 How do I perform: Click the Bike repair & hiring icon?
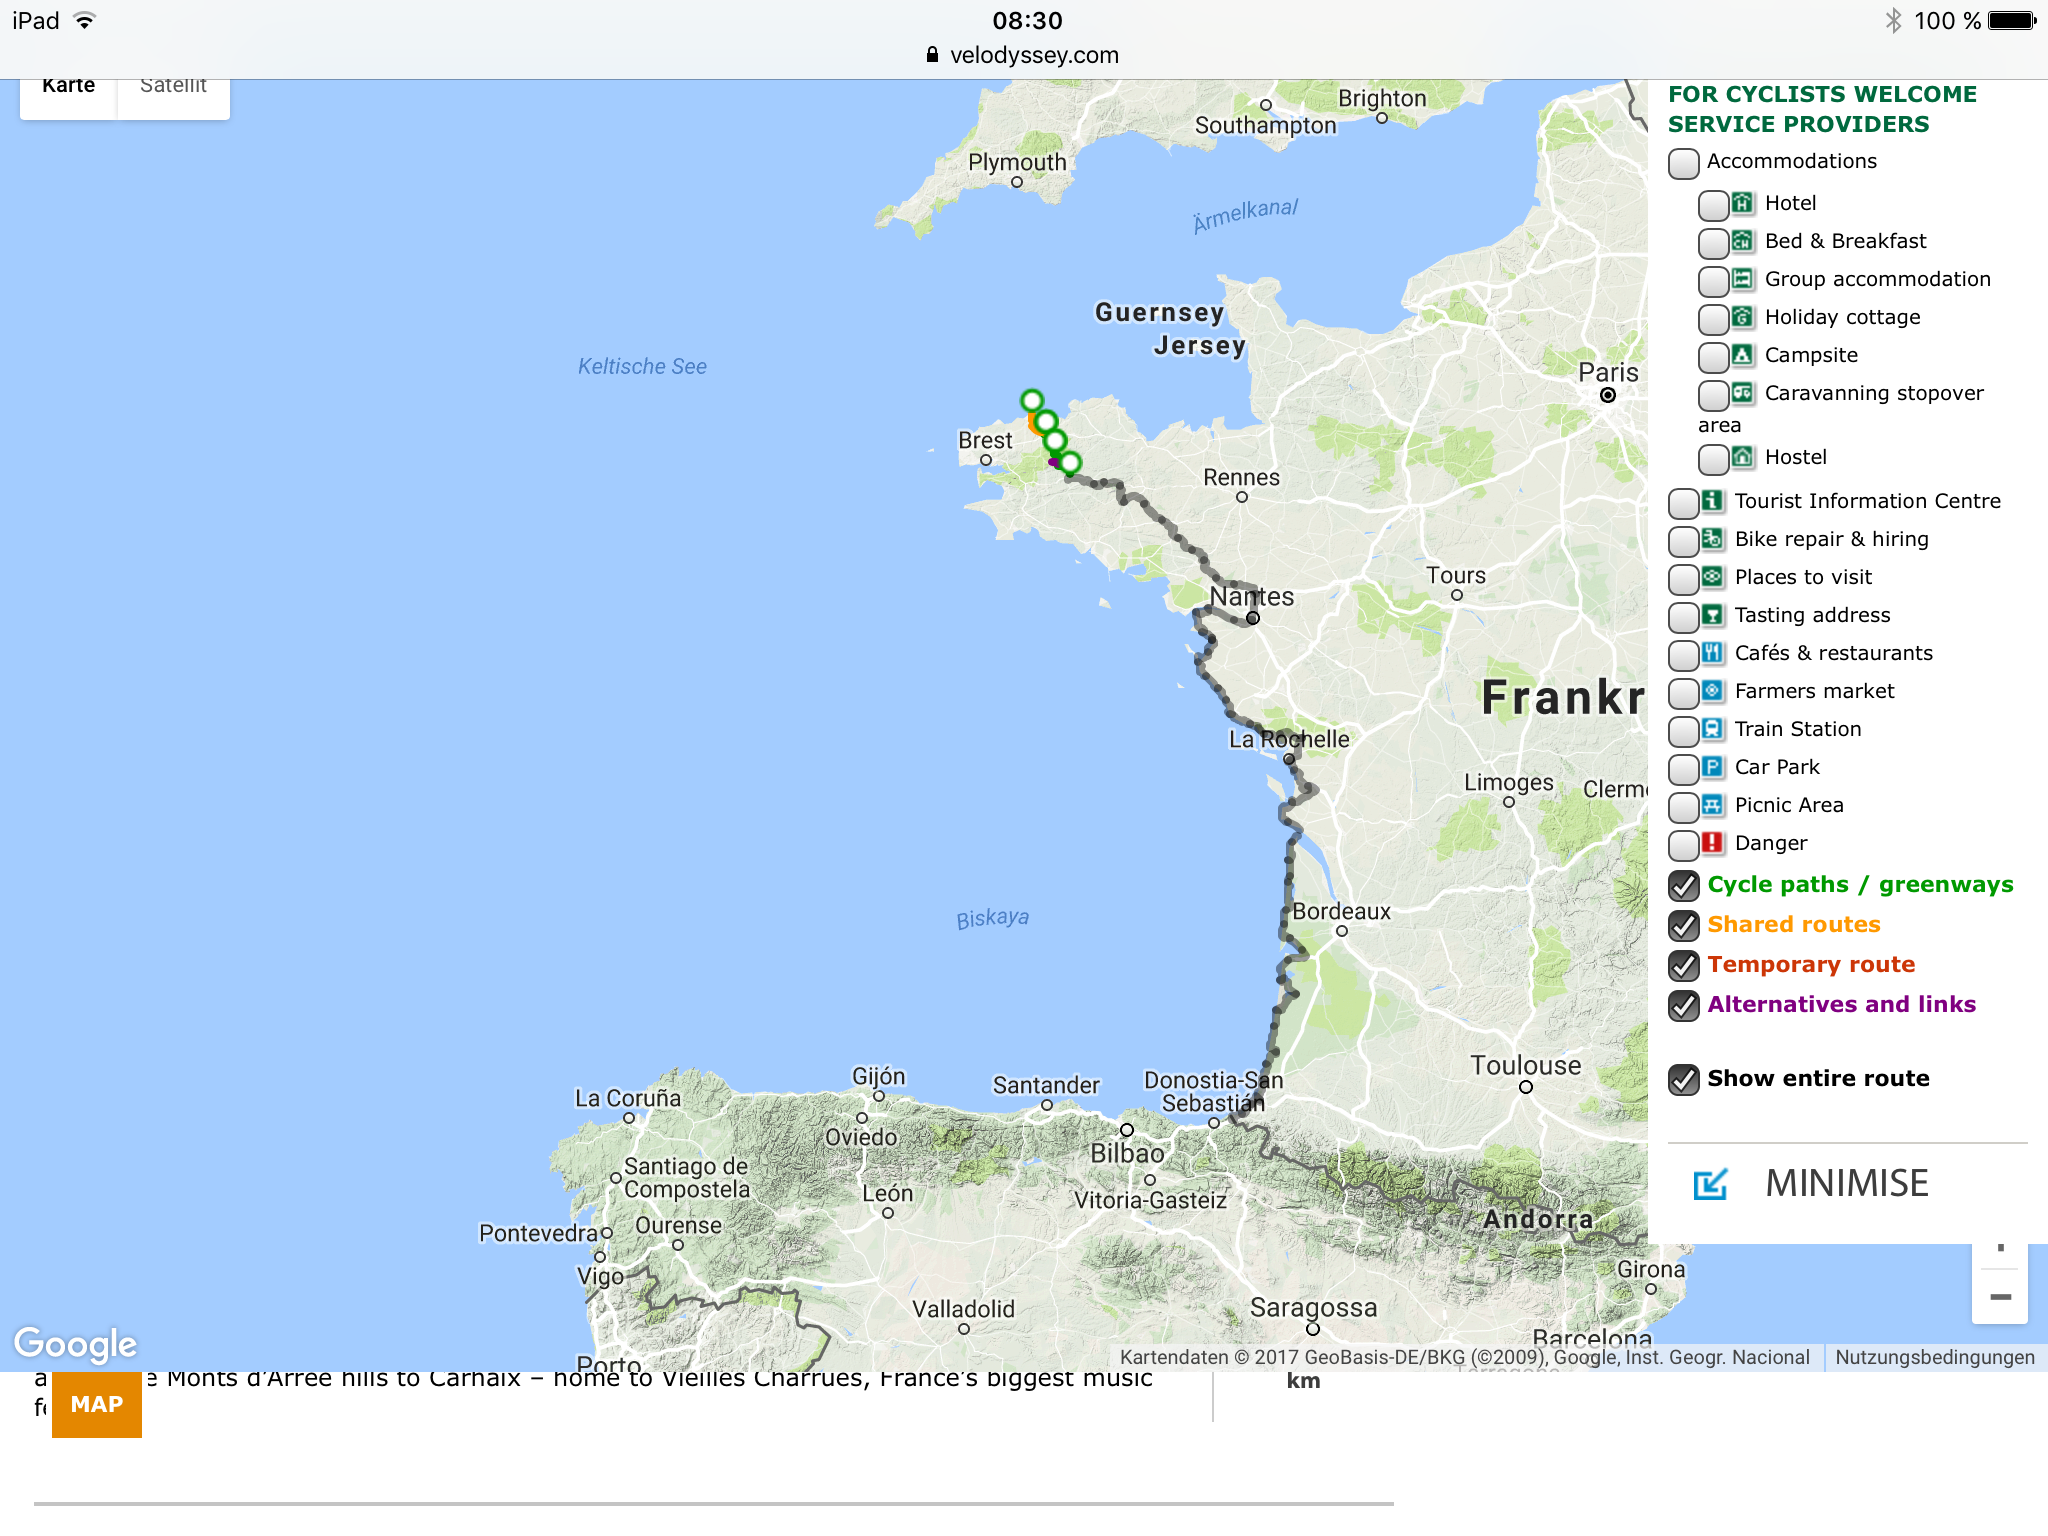(x=1712, y=539)
